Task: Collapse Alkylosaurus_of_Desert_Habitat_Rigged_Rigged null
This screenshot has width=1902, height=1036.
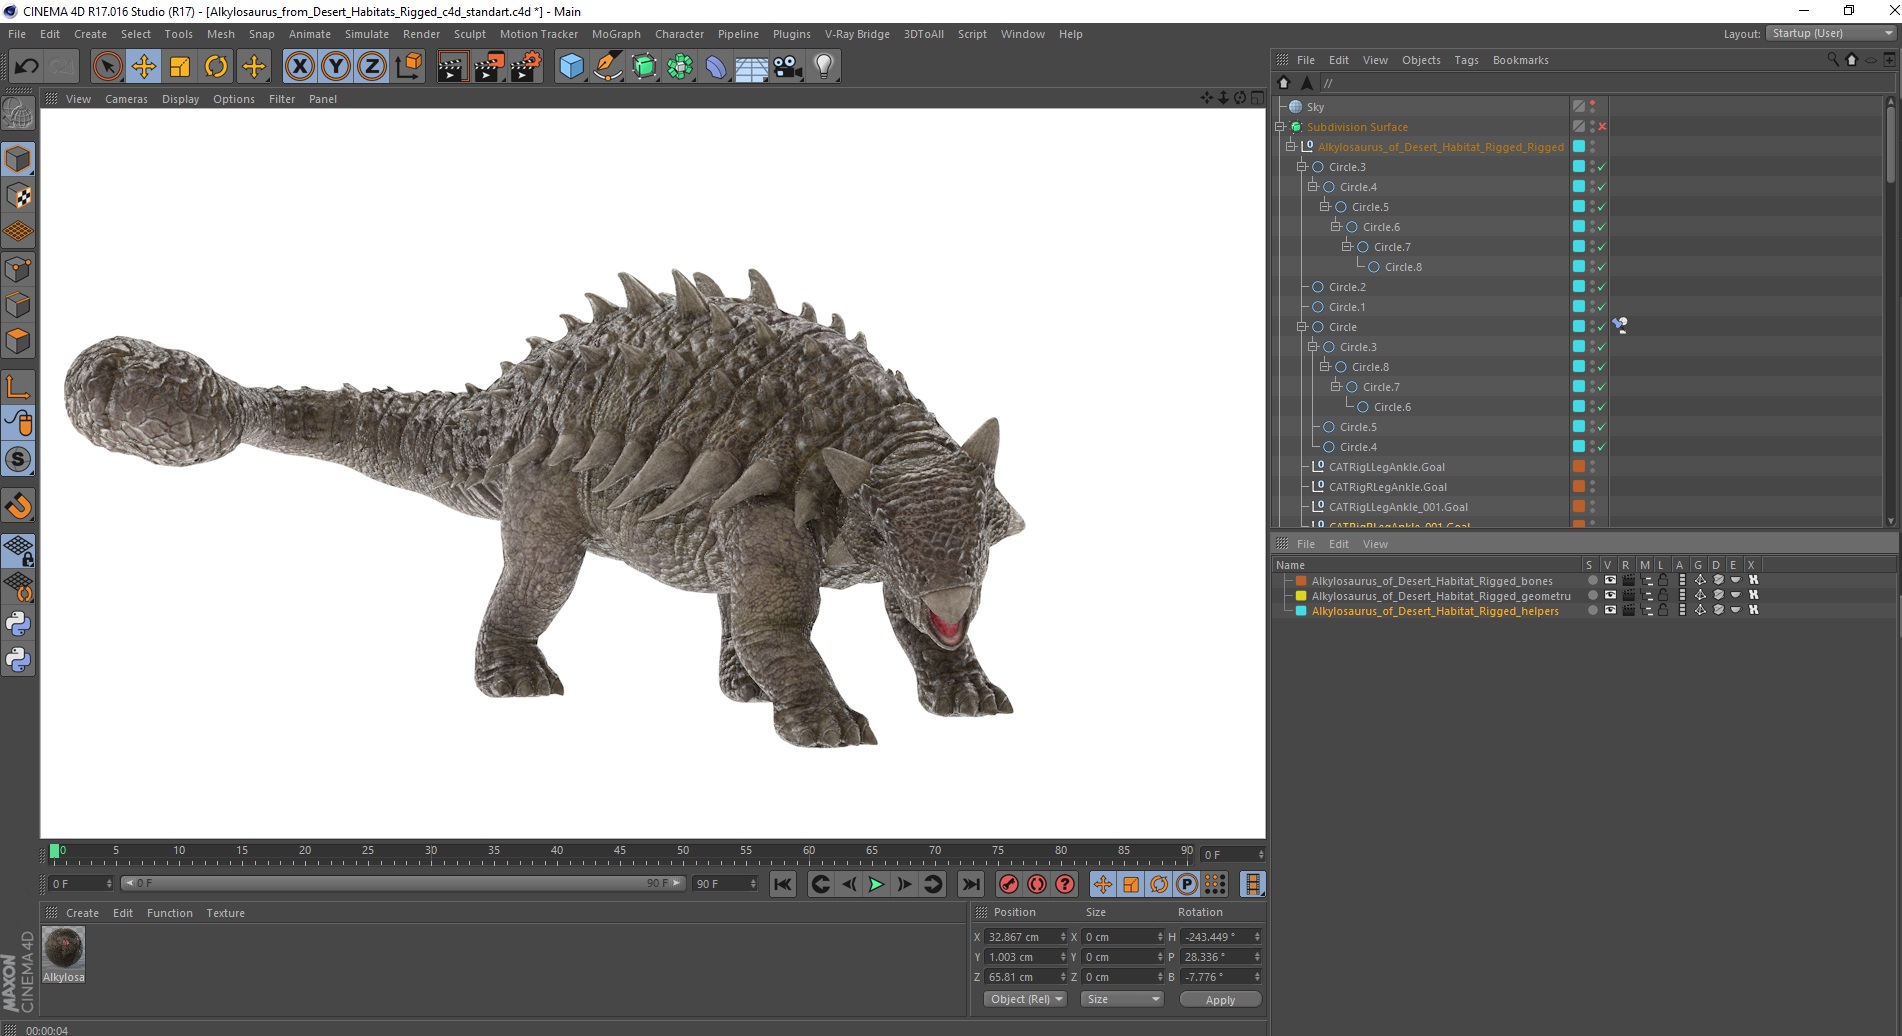Action: (x=1291, y=147)
